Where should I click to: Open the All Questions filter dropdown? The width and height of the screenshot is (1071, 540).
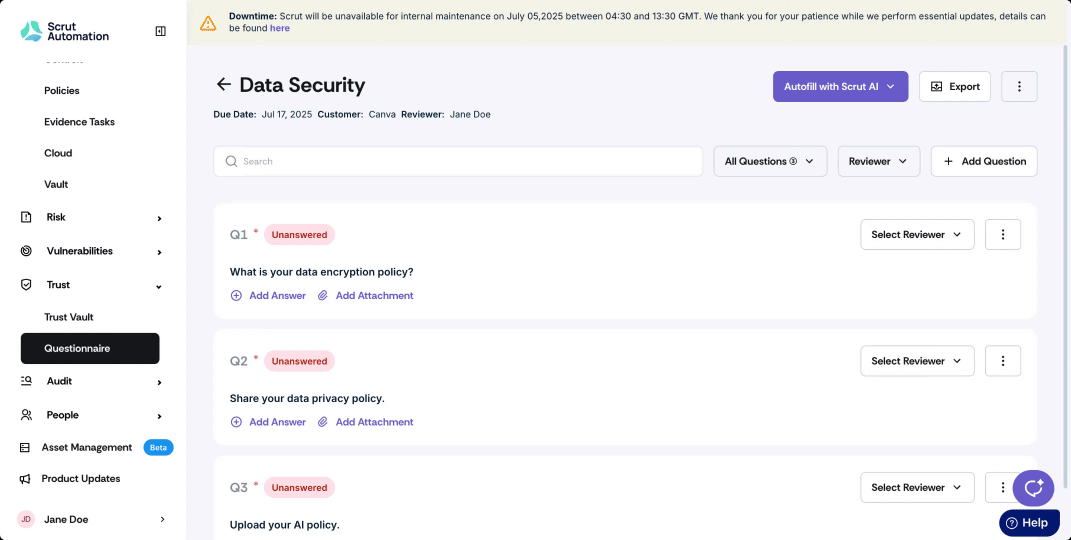click(770, 161)
